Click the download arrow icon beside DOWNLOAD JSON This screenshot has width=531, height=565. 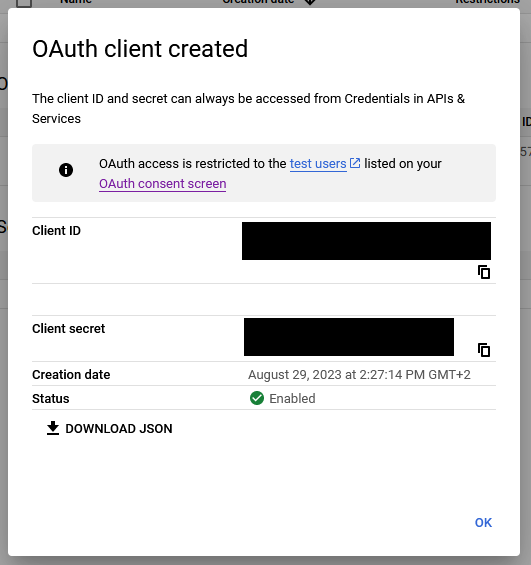tap(53, 428)
